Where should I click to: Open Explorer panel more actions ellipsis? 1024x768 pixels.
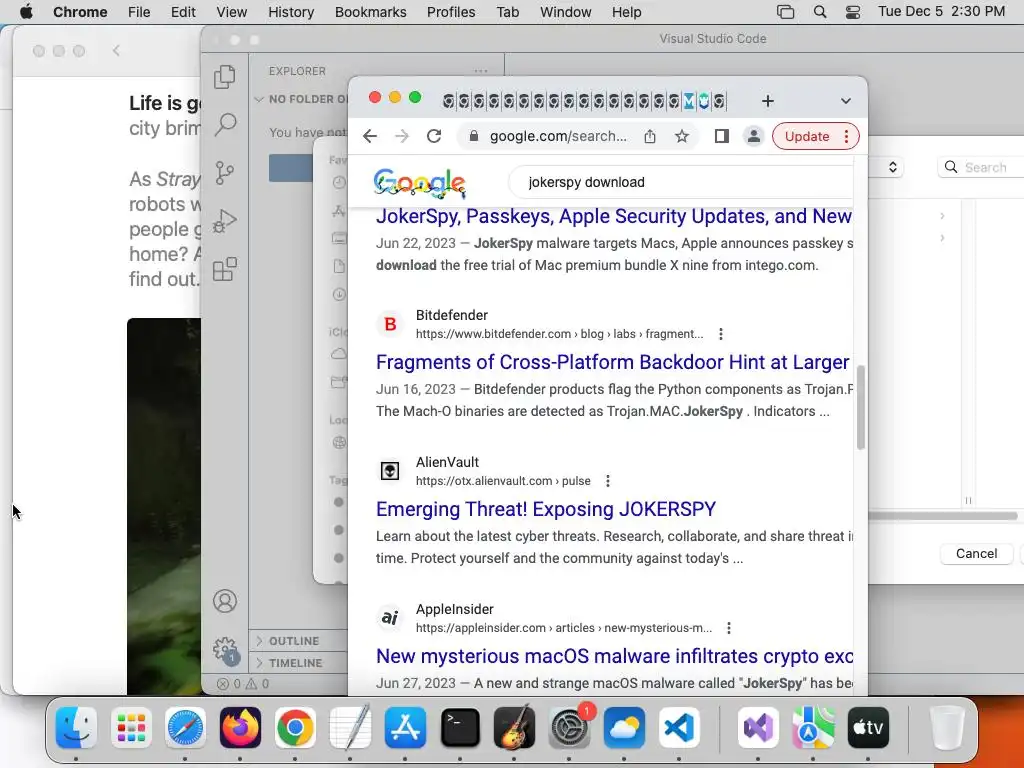click(x=481, y=71)
